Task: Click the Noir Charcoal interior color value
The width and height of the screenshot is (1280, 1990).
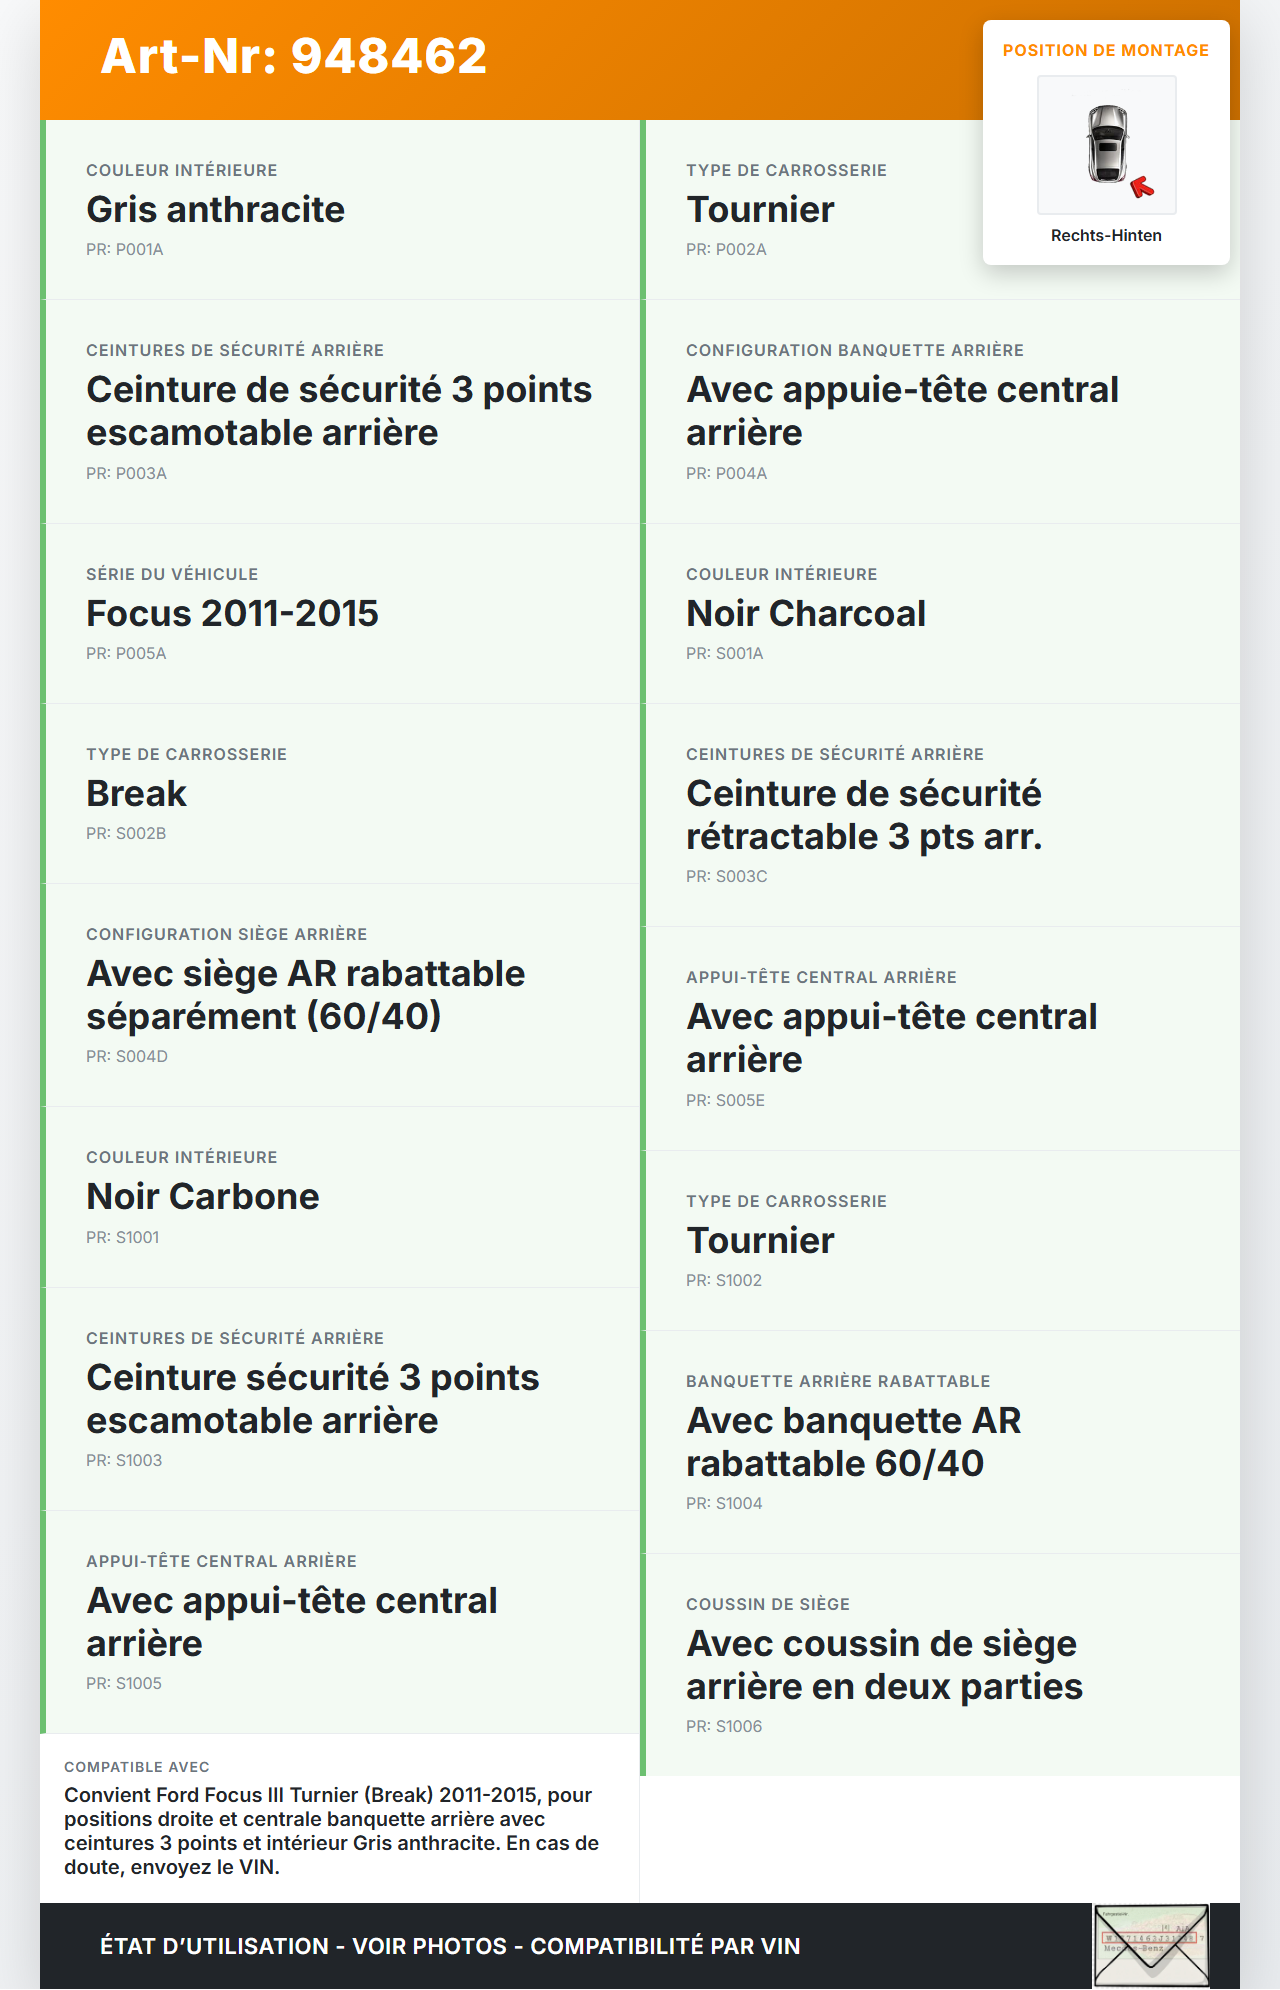Action: (x=806, y=614)
